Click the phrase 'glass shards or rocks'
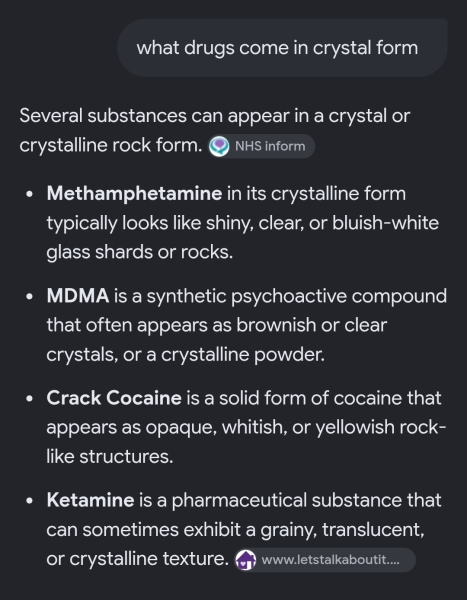Viewport: 467px width, 600px height. [139, 253]
